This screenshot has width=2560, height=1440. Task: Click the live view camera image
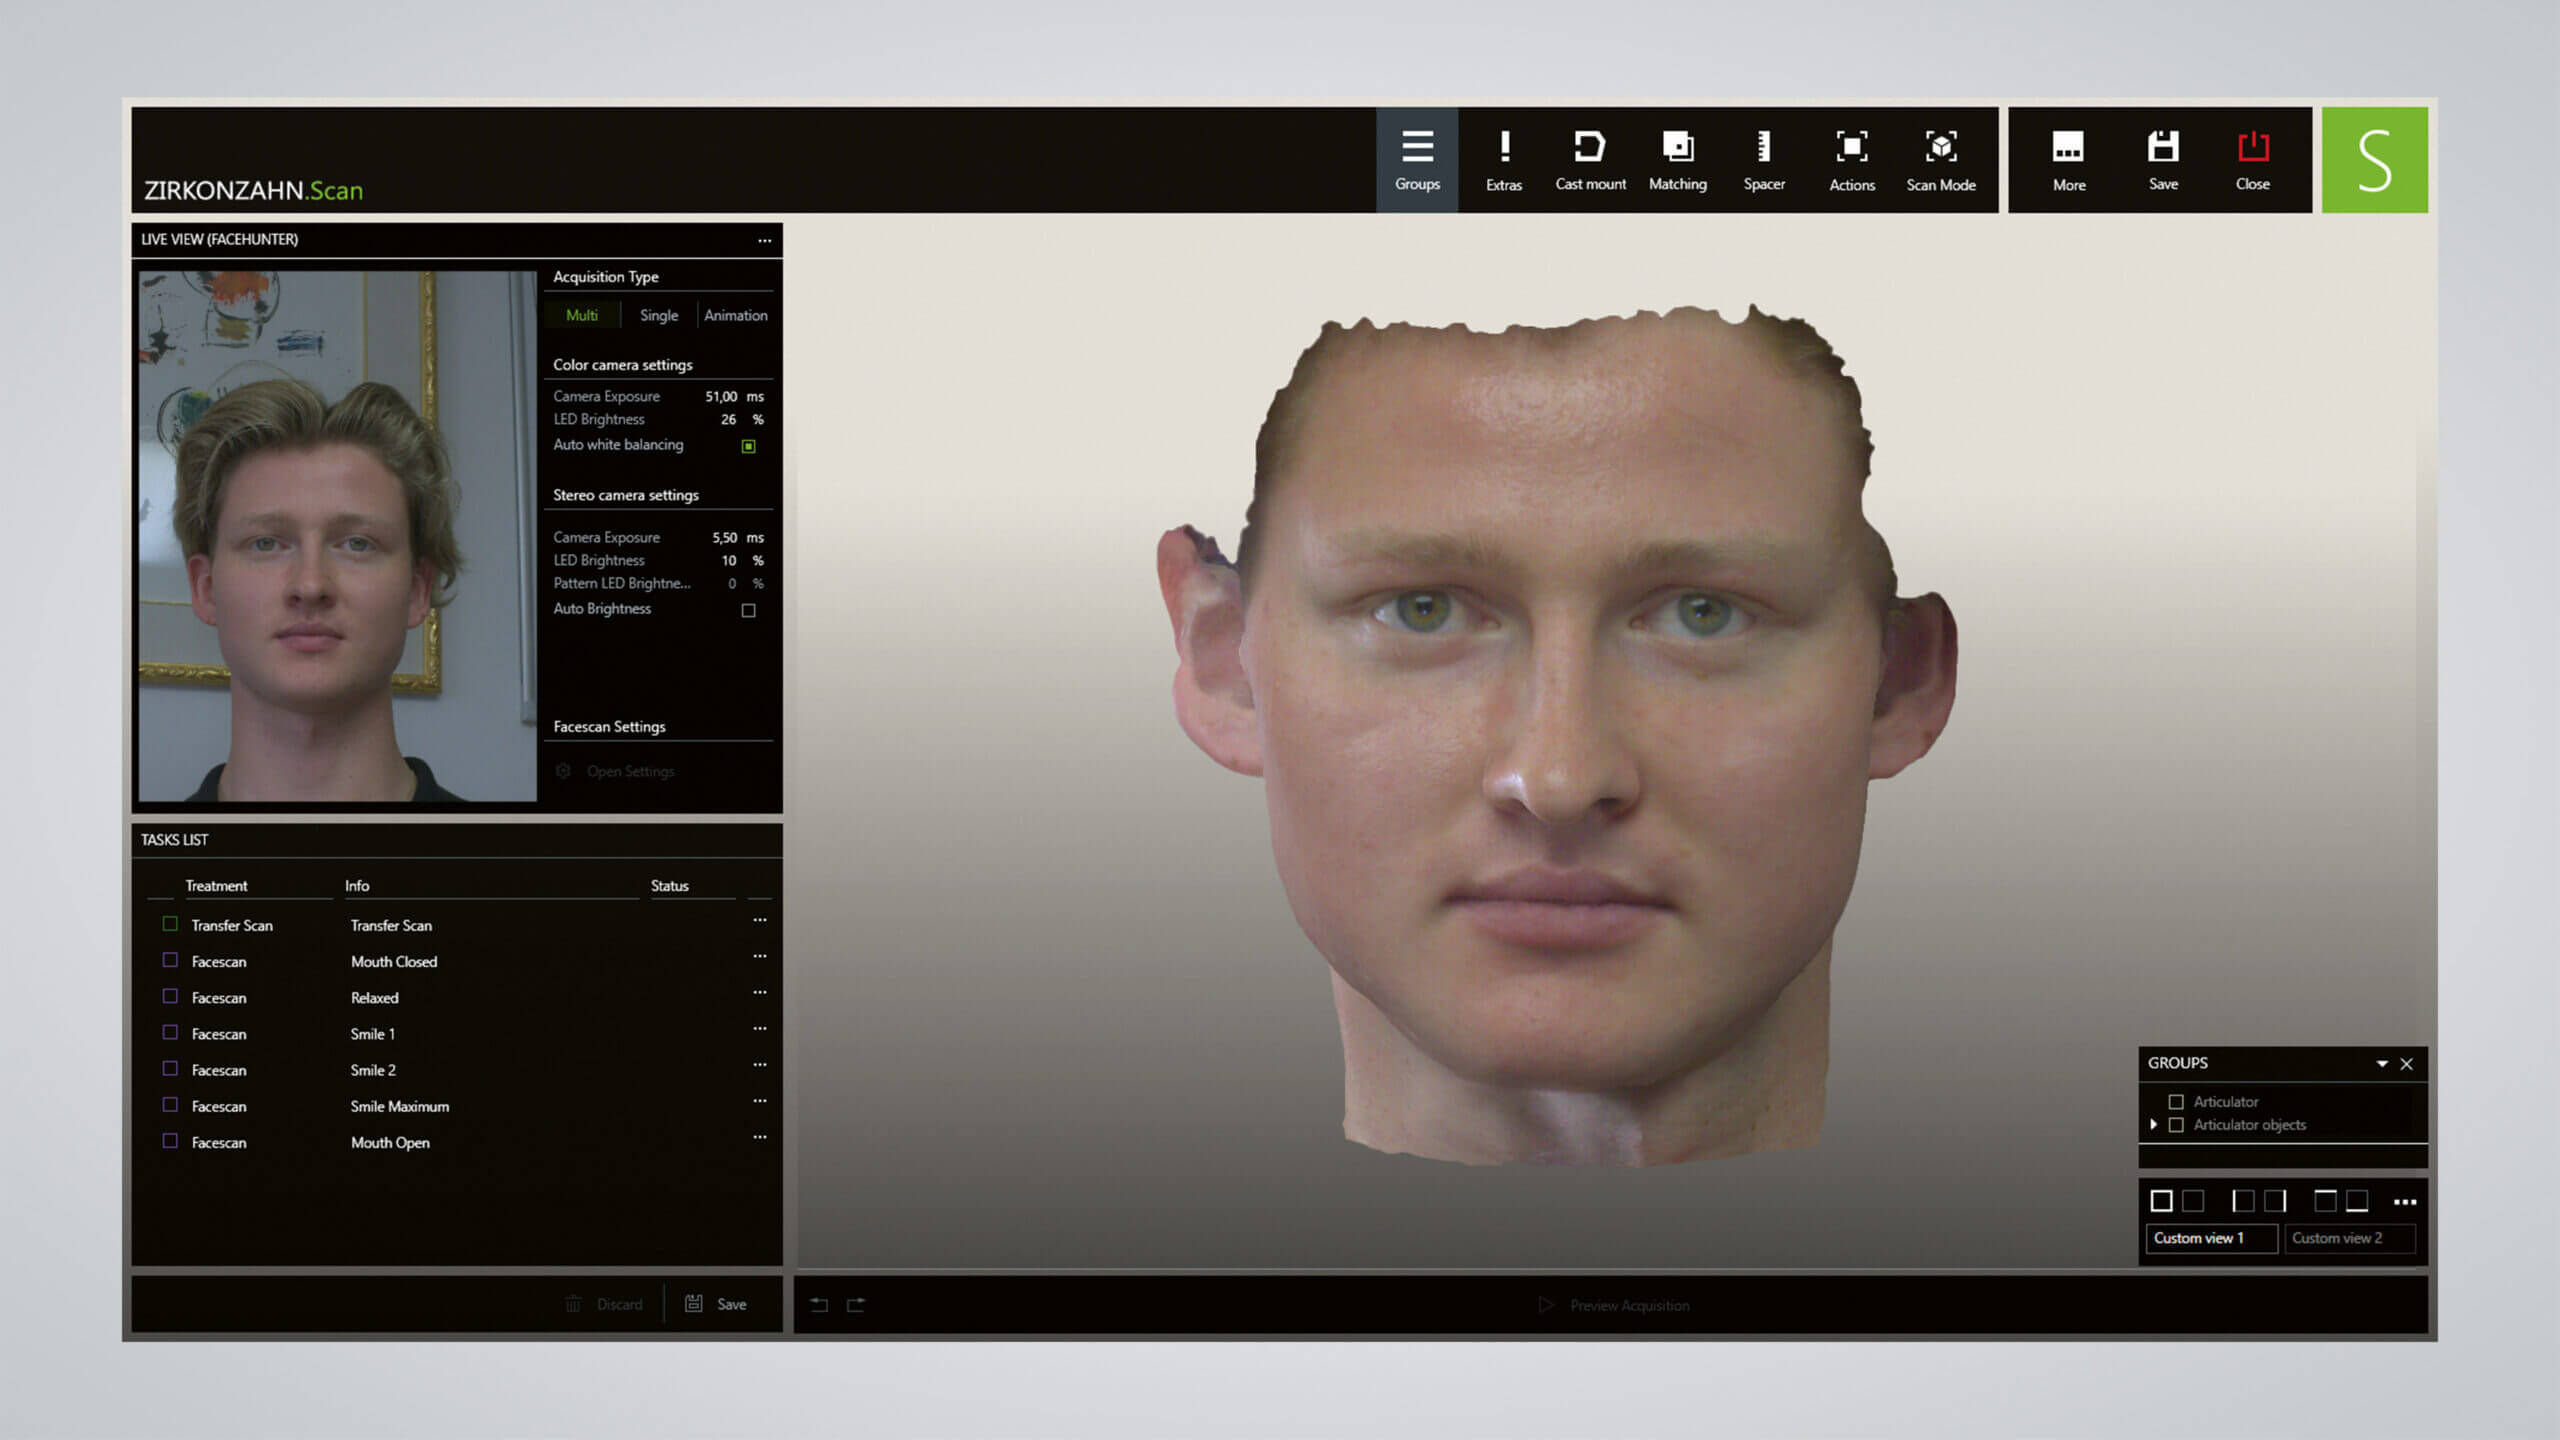tap(337, 536)
